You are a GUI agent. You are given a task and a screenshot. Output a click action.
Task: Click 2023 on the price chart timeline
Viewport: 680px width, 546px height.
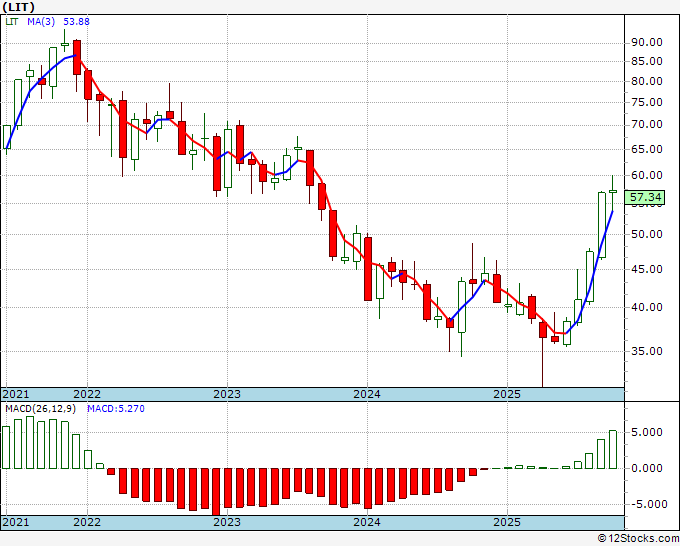tap(227, 394)
